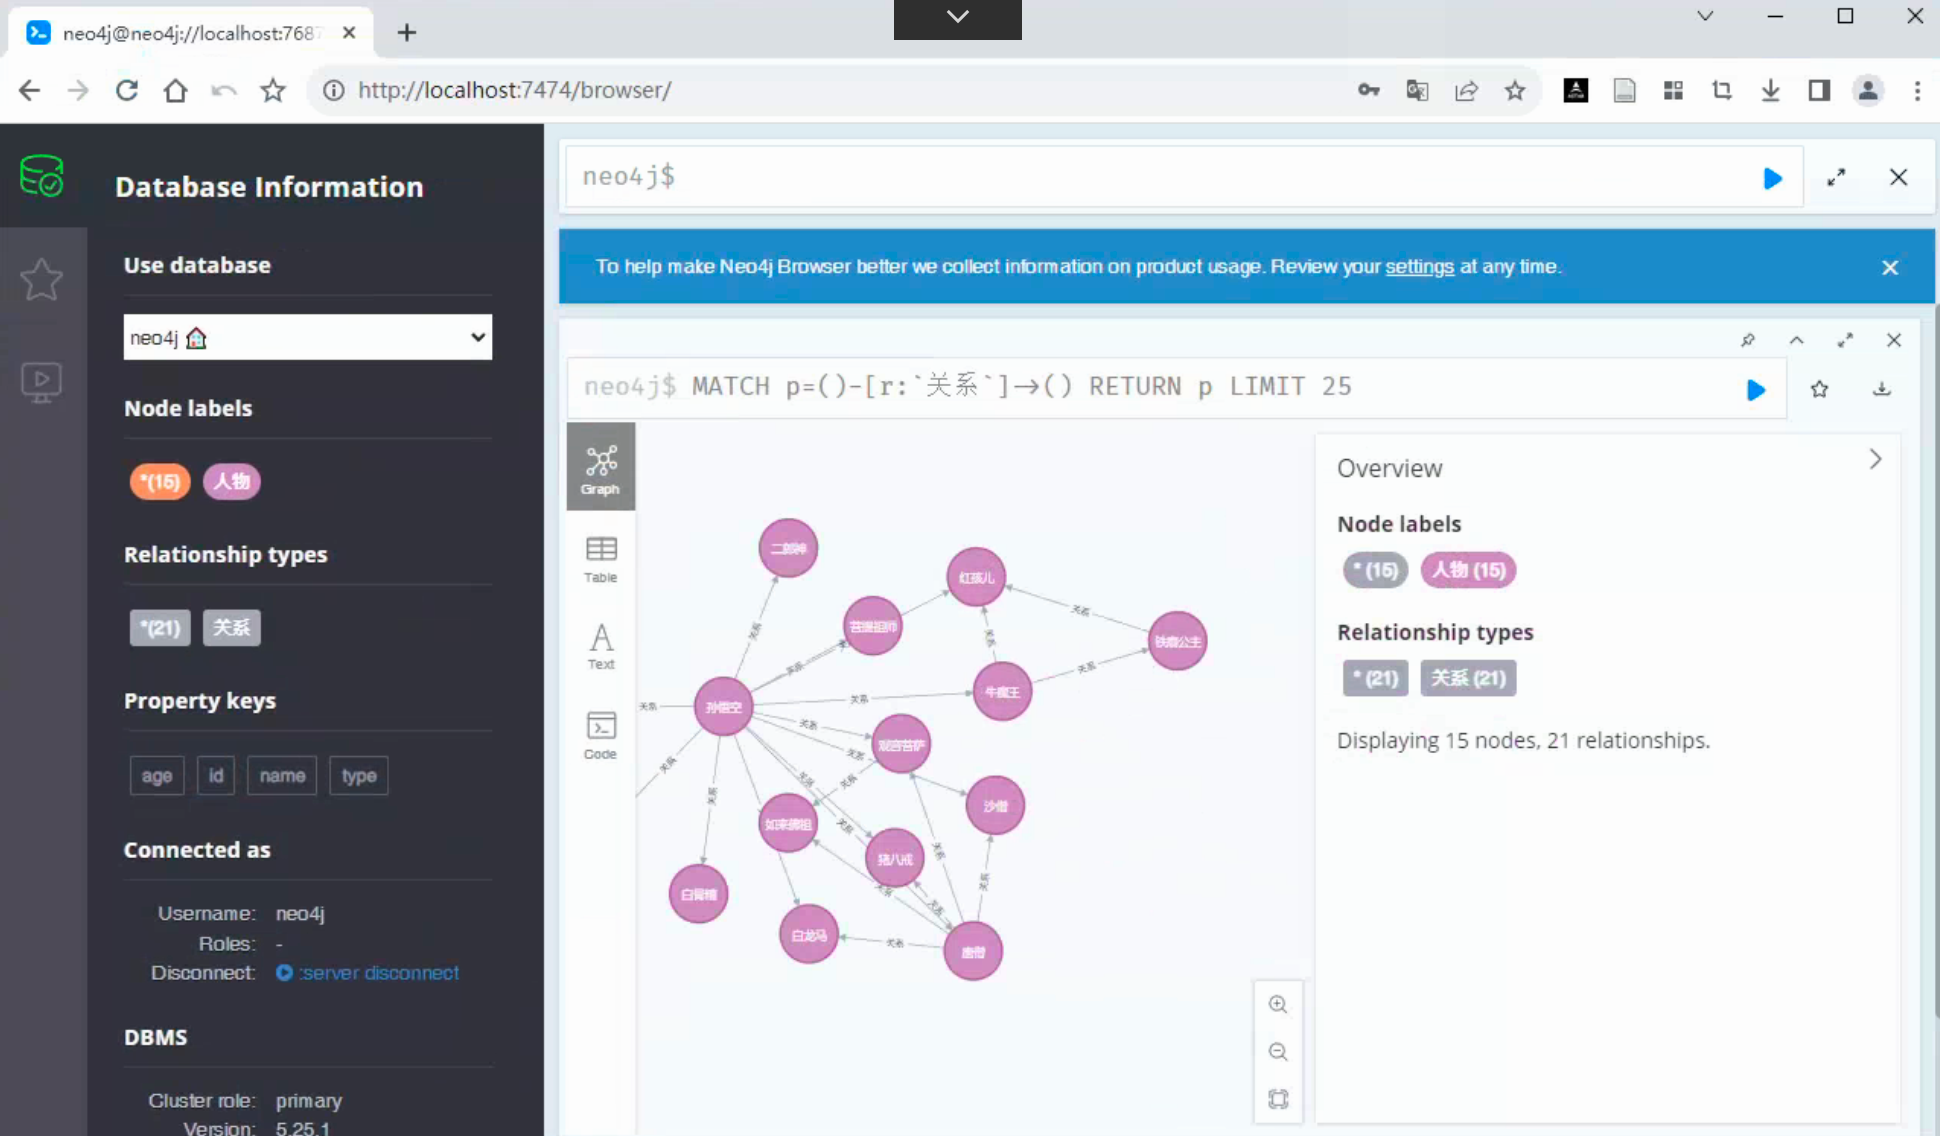Switch to Code view
1940x1136 pixels.
tap(601, 735)
